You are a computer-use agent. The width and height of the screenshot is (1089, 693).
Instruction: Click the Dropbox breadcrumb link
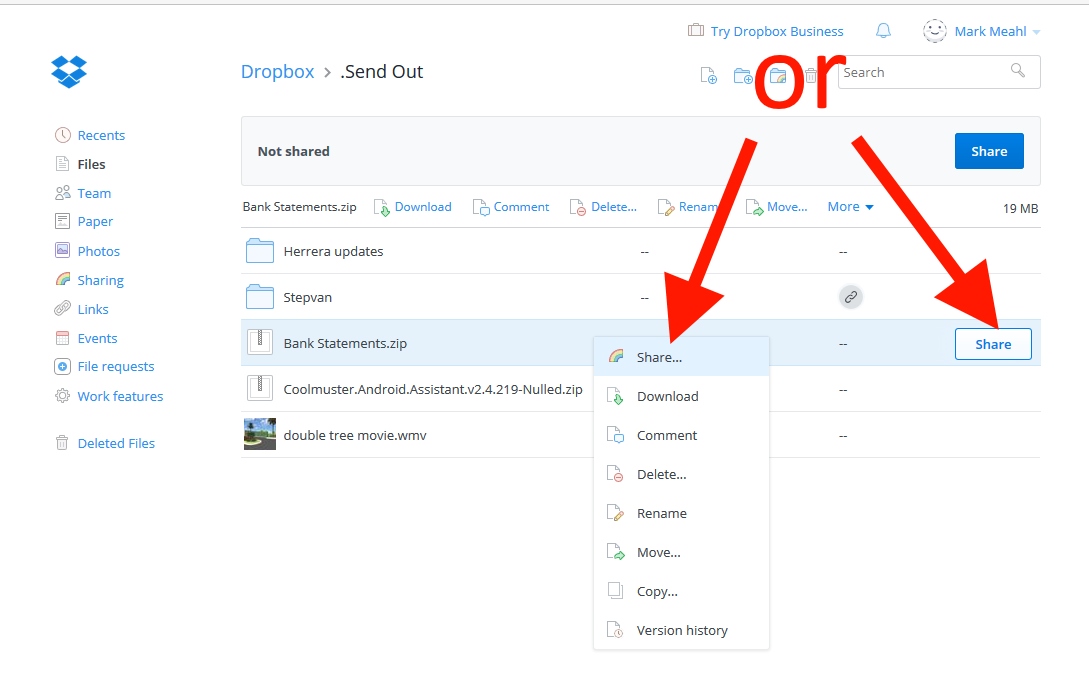click(x=277, y=72)
